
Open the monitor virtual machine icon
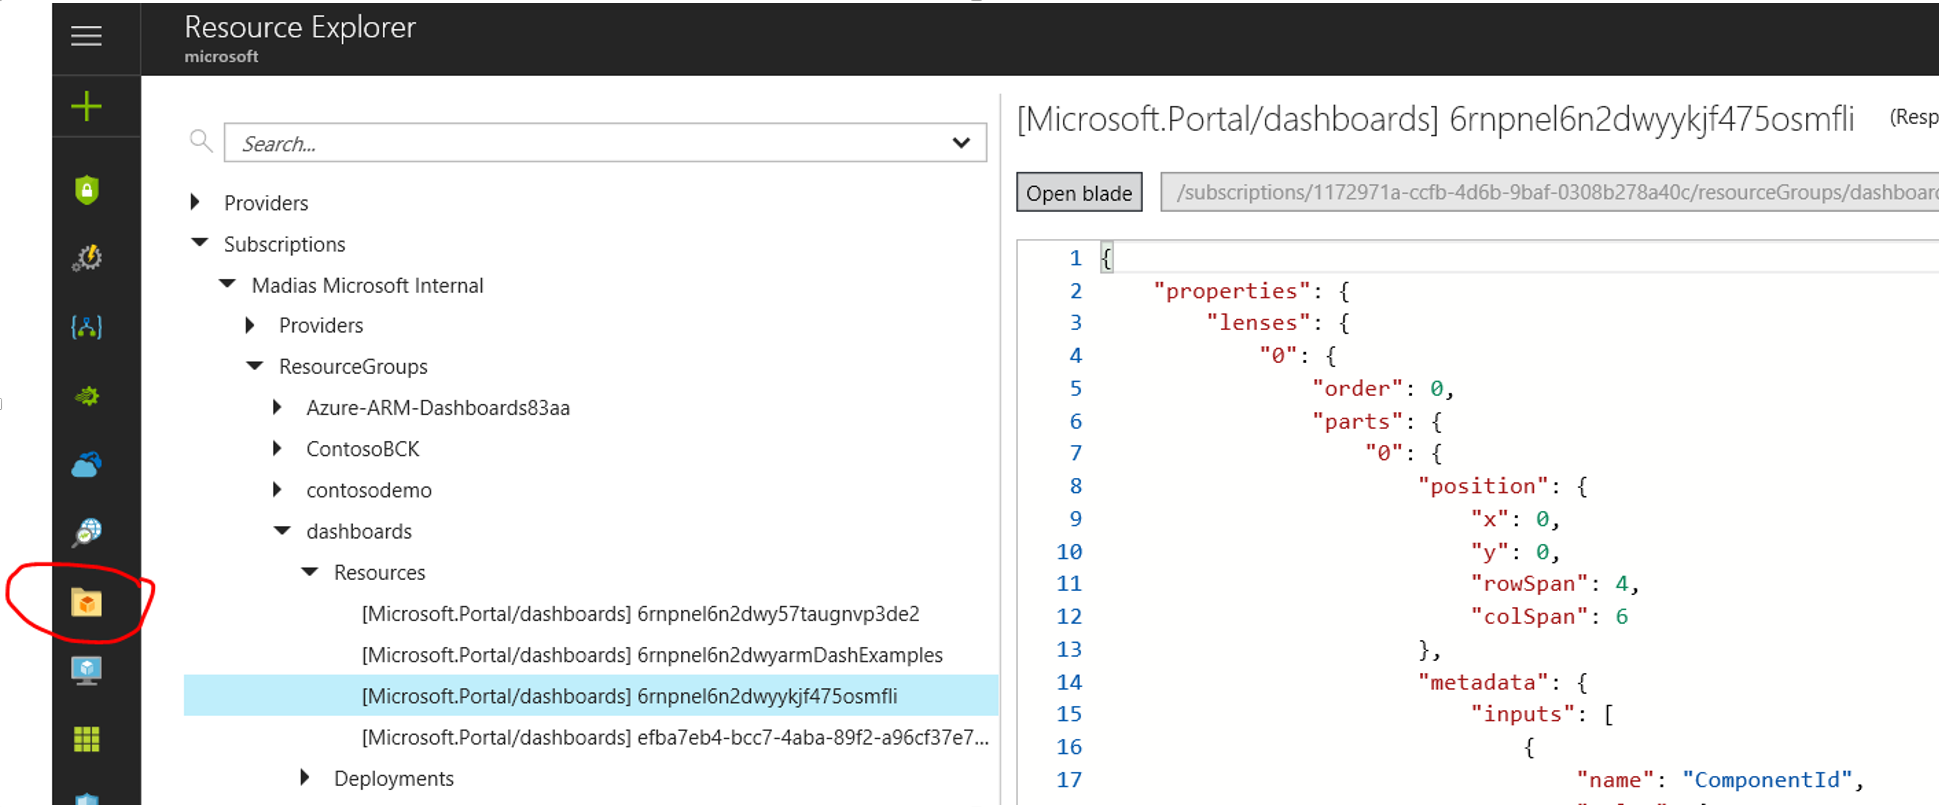point(87,670)
